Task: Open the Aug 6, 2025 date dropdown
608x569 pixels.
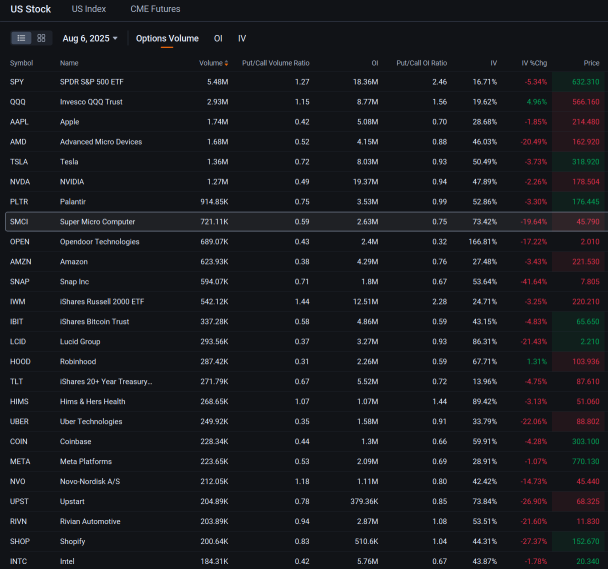Action: click(90, 38)
